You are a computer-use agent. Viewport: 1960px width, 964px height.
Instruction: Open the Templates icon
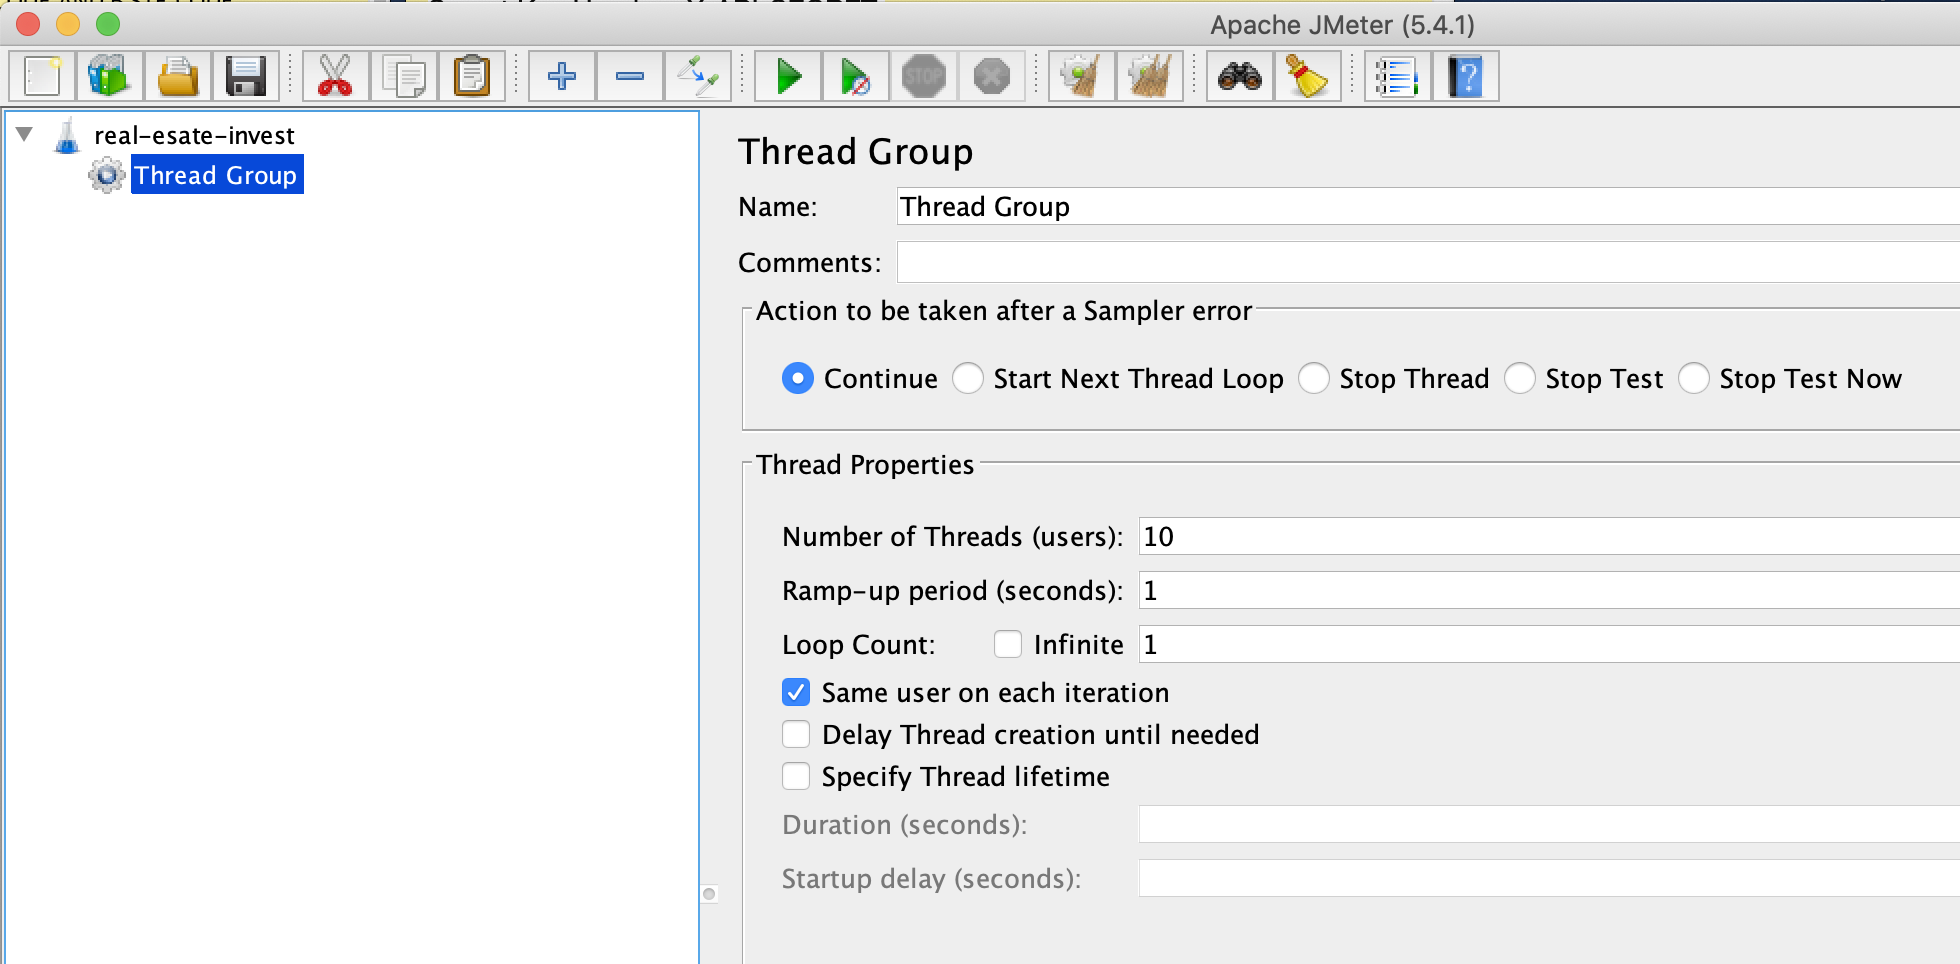[110, 76]
